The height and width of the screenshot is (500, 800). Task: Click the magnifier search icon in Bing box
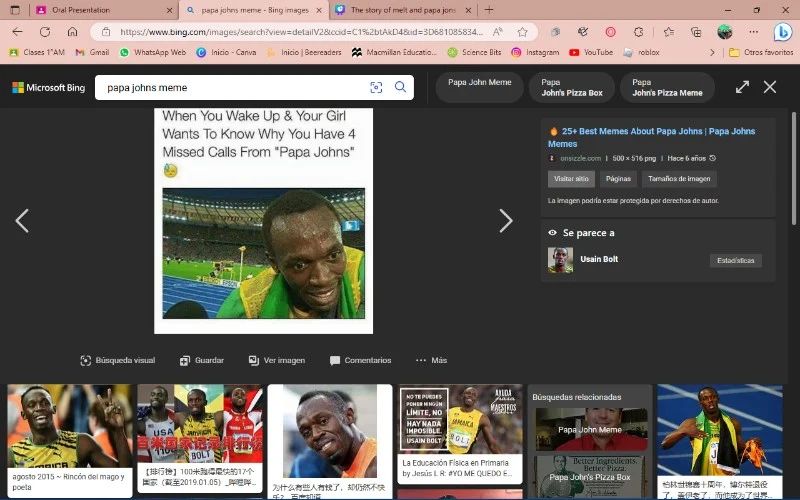401,87
